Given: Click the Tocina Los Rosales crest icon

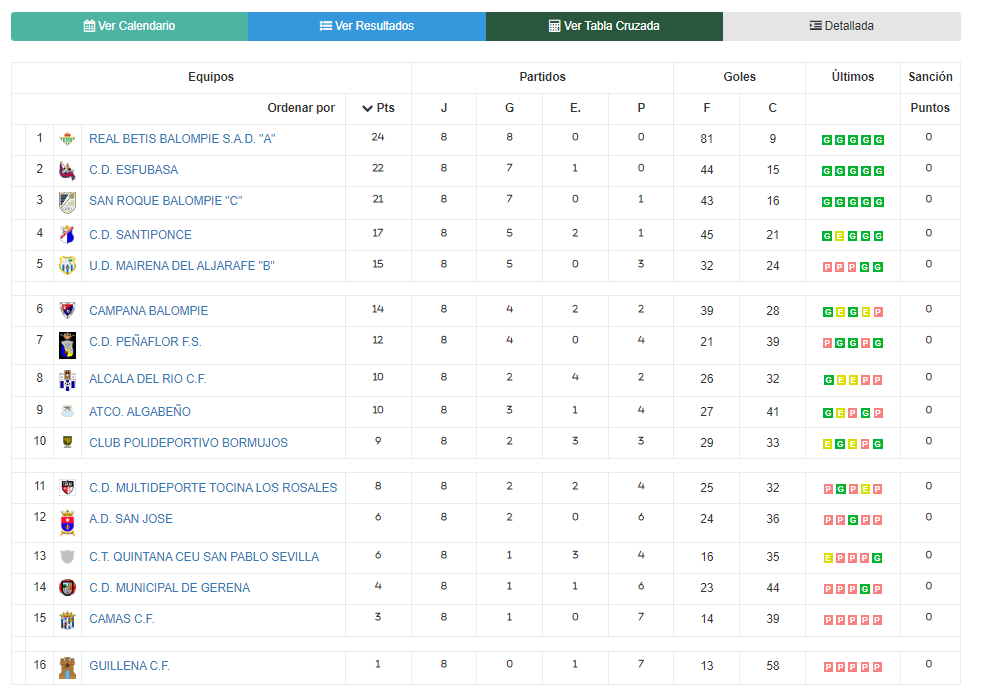Looking at the screenshot, I should point(67,487).
